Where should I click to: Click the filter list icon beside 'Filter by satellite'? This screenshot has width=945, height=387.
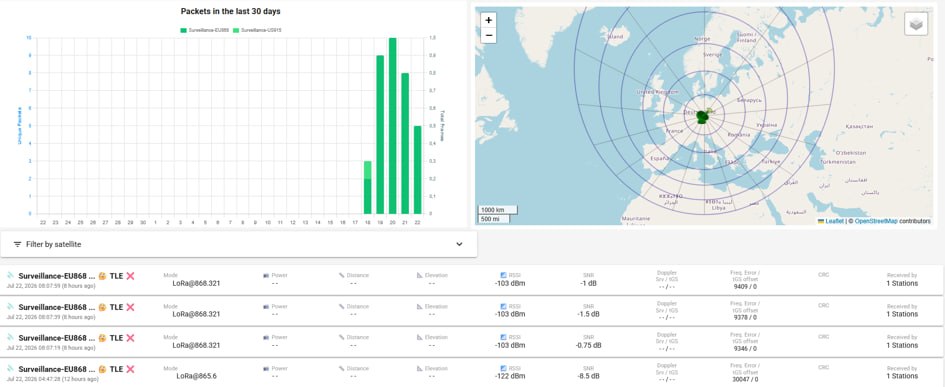point(17,244)
